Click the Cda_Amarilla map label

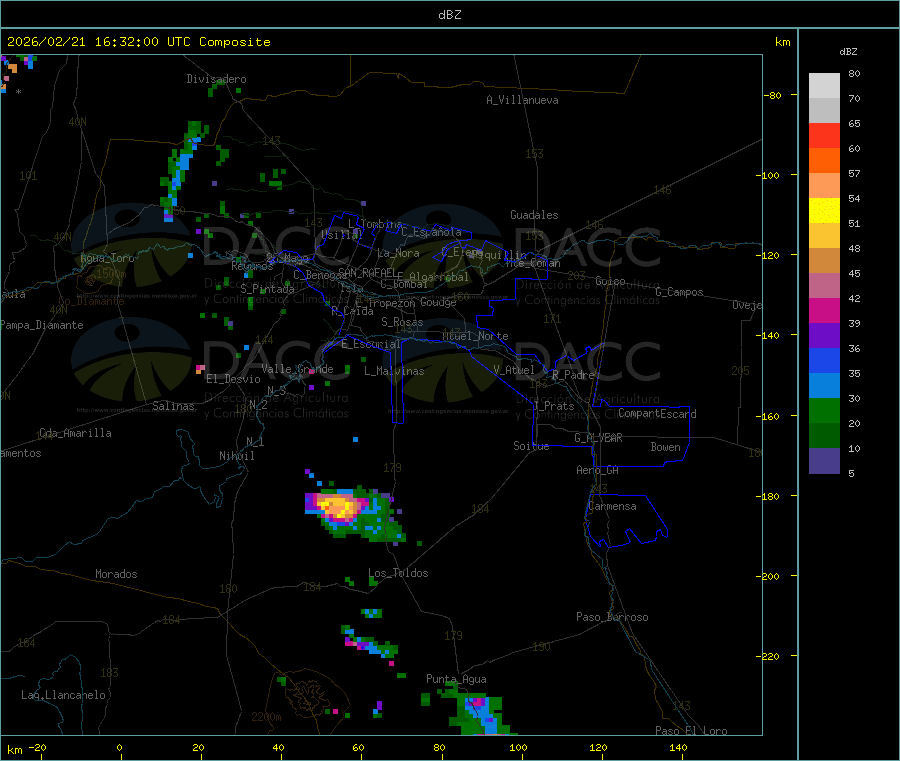[x=75, y=433]
